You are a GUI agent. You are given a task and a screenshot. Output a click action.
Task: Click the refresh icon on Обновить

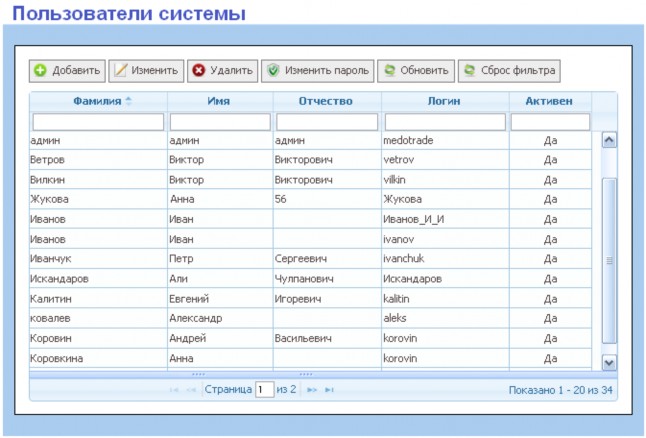click(389, 70)
